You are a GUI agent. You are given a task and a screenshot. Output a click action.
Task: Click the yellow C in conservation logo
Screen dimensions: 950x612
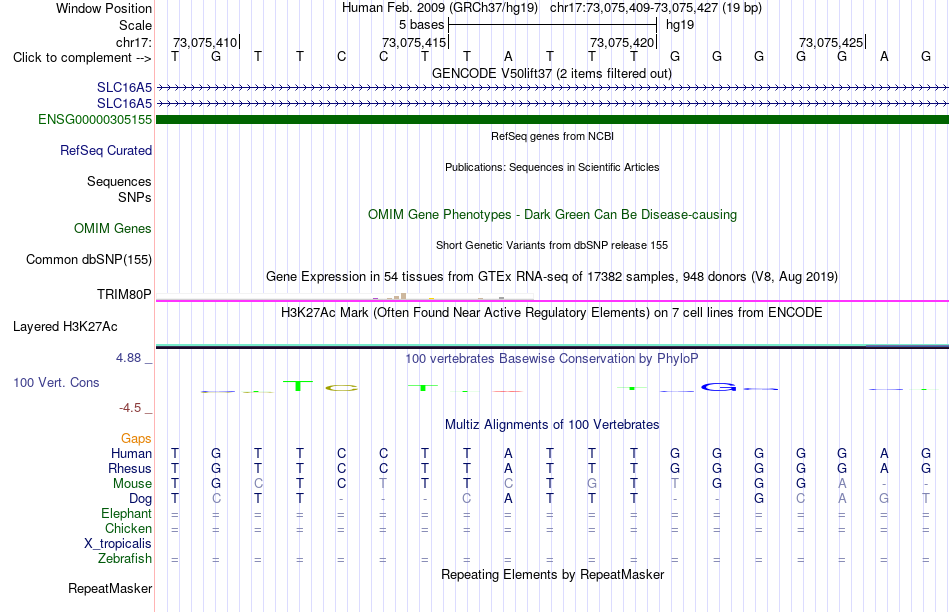click(342, 388)
